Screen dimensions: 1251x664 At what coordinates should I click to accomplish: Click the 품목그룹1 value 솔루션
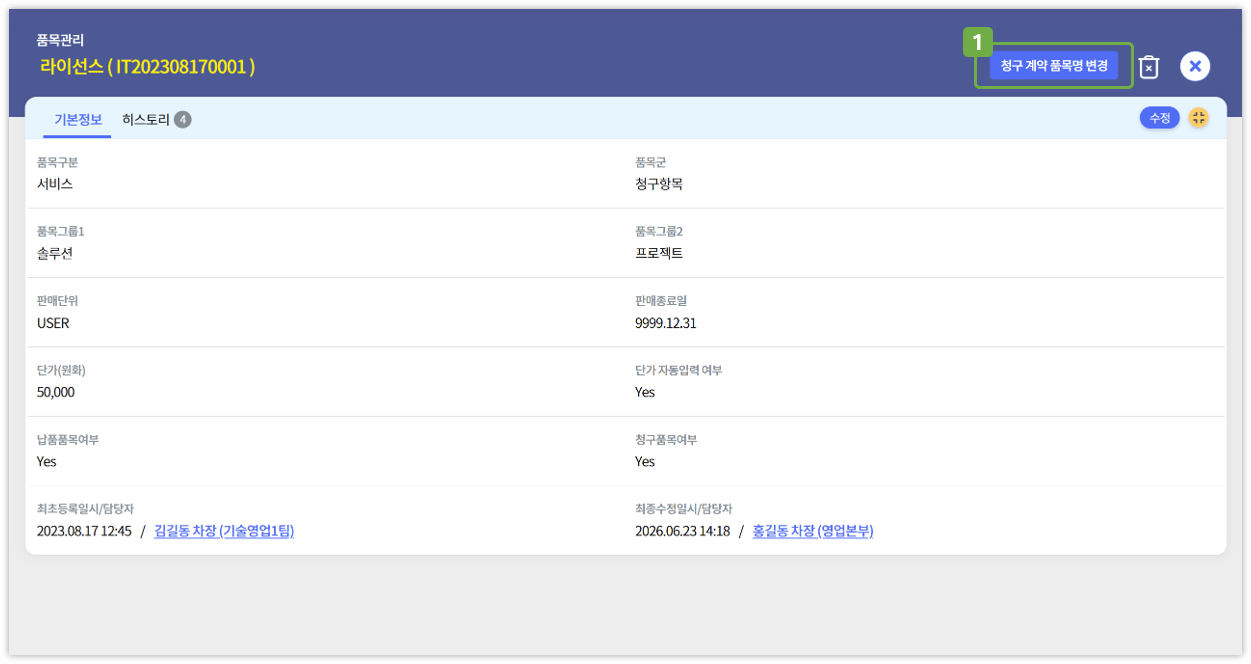(55, 253)
